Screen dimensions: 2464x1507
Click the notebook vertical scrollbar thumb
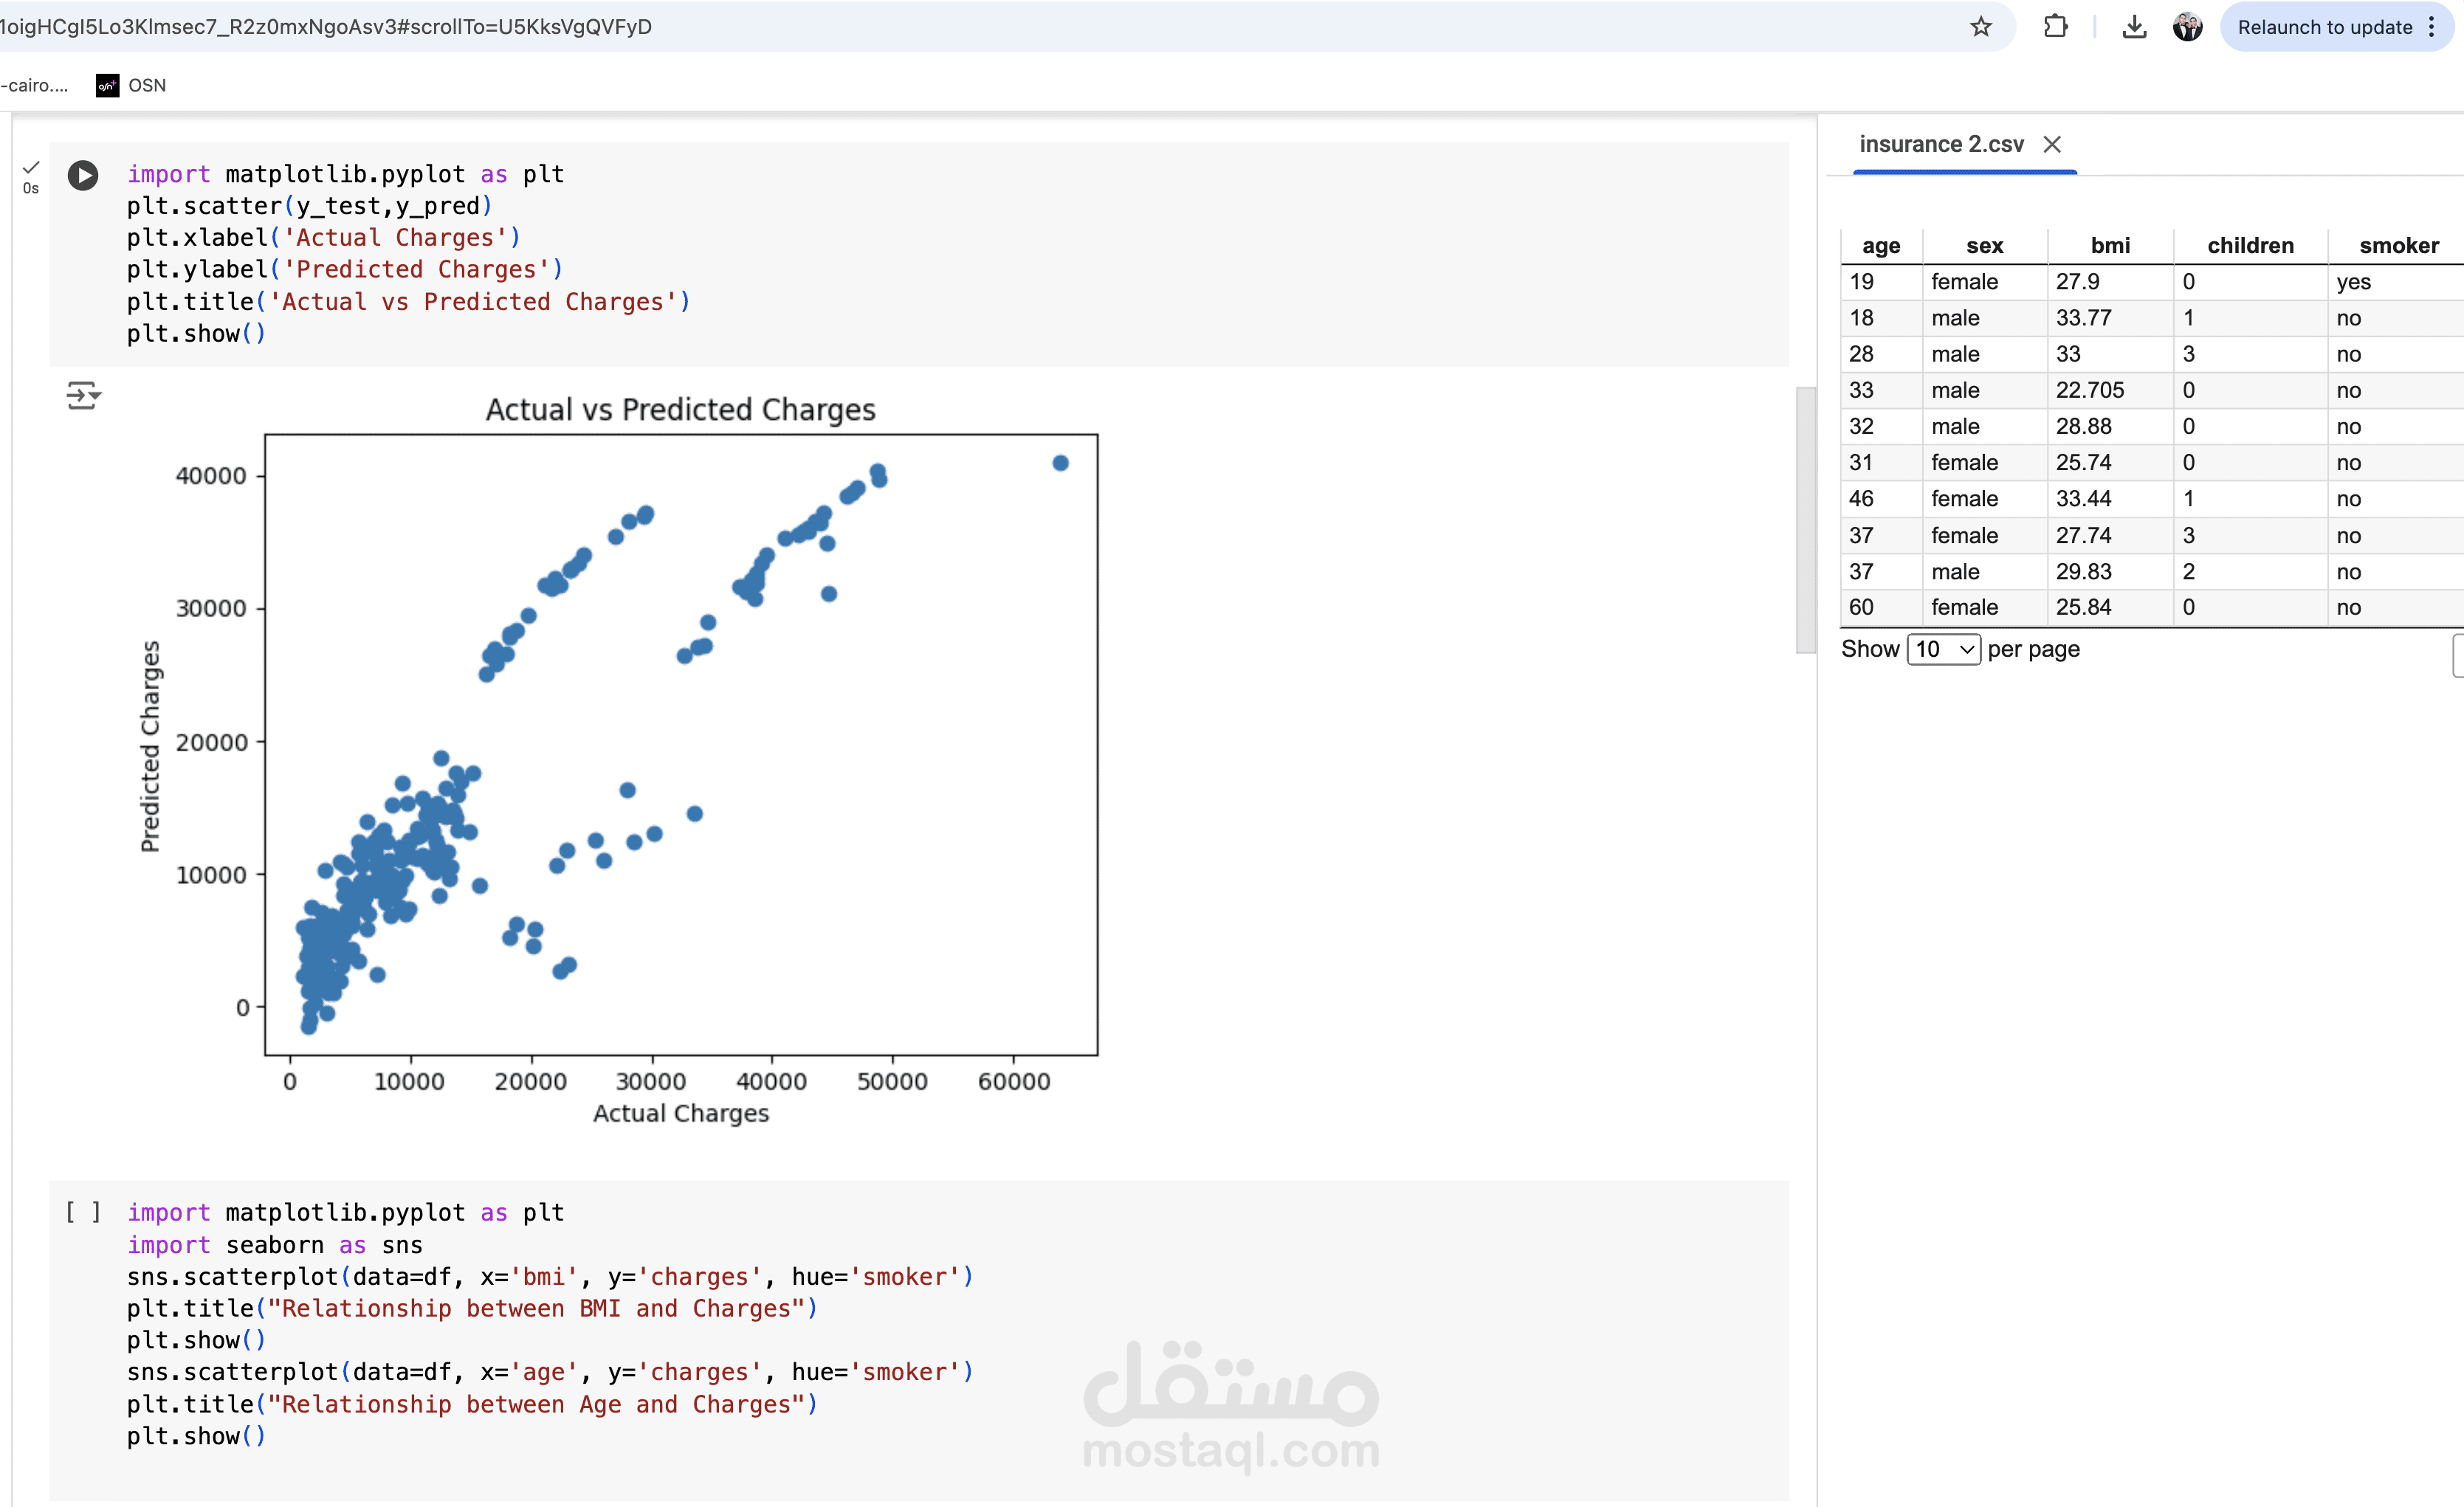pyautogui.click(x=1805, y=520)
